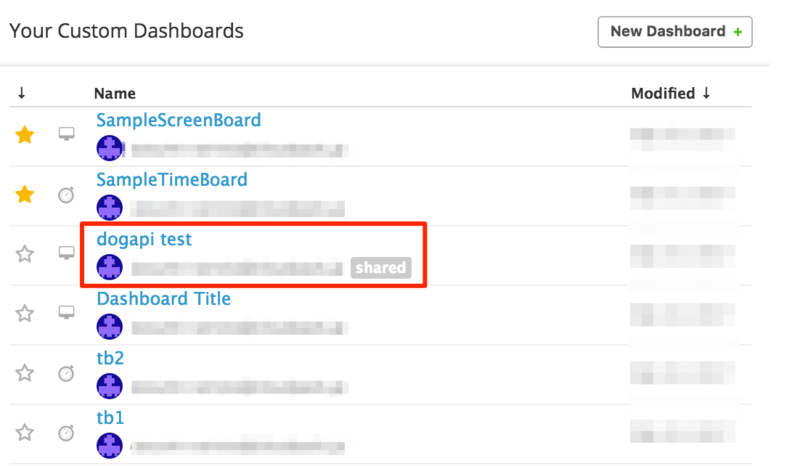Click SampleScreenBoard's screenboard monitor icon

(x=66, y=134)
